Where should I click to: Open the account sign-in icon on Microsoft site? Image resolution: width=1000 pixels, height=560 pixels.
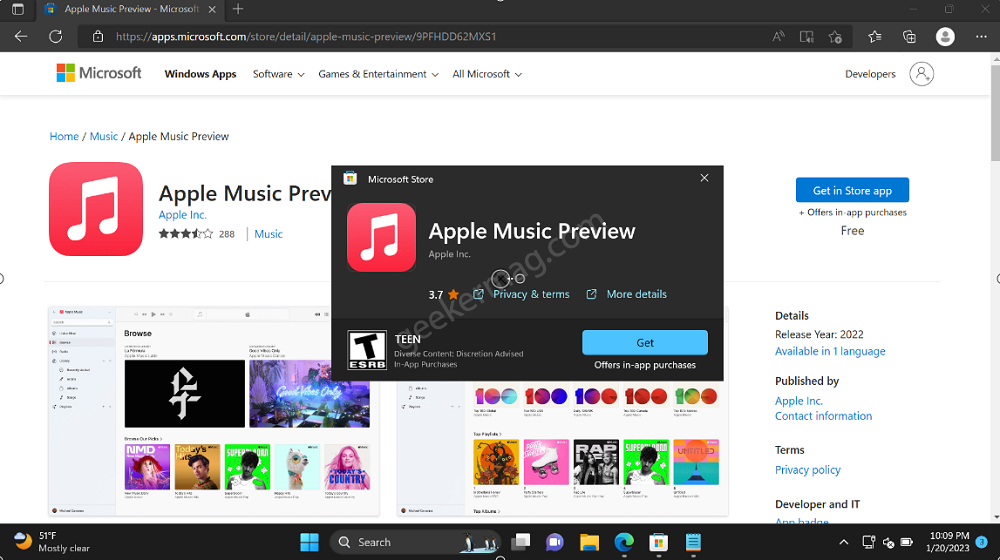(922, 74)
